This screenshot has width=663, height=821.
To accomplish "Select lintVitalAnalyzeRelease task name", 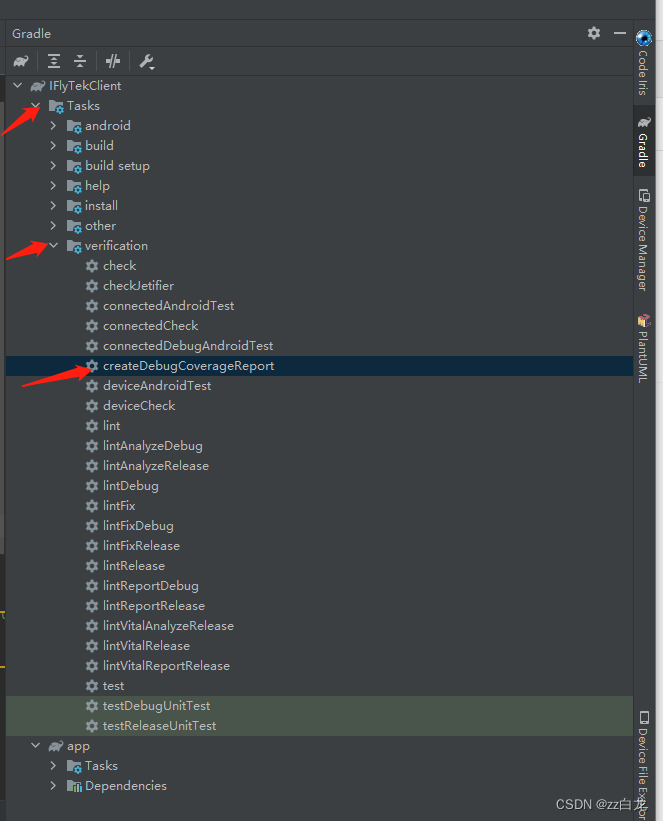I will coord(169,626).
